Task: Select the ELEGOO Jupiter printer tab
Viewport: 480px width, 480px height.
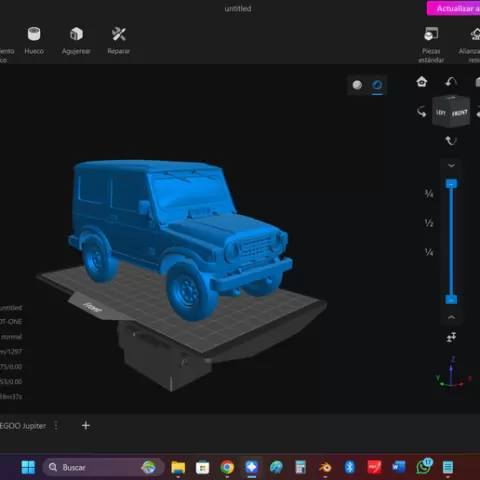Action: pos(23,426)
